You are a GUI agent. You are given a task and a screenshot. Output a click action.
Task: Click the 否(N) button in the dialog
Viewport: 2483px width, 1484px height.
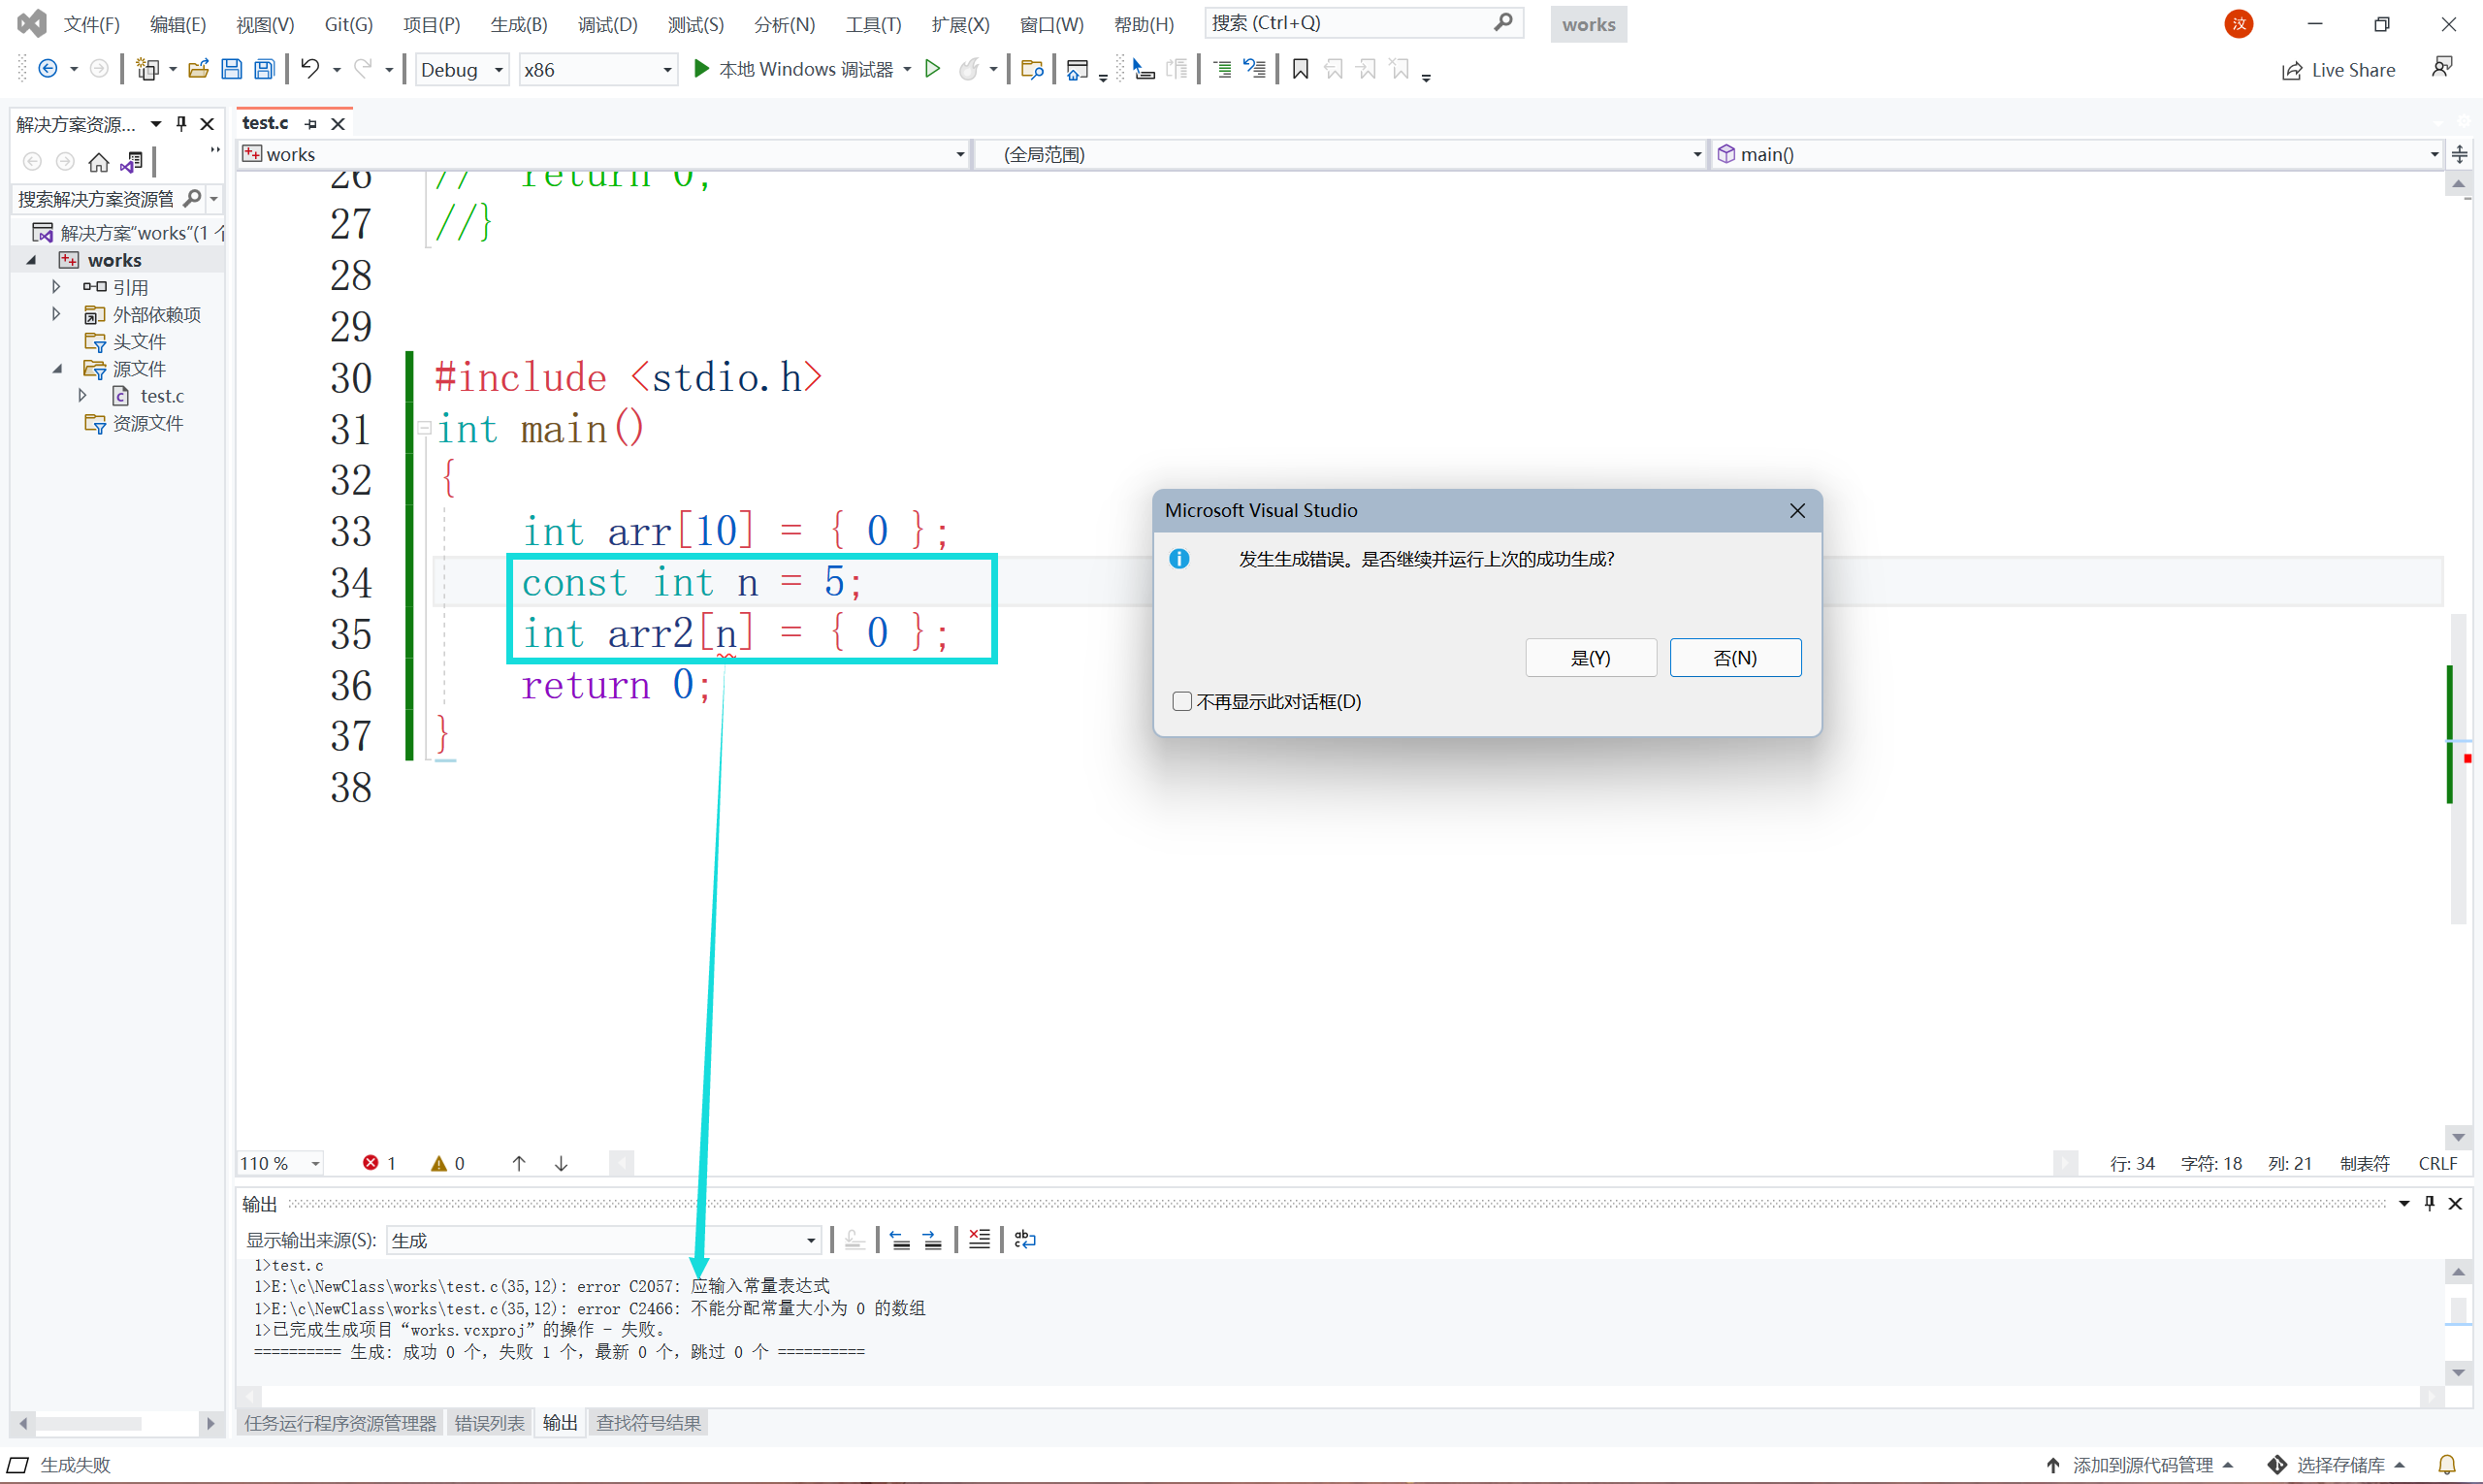click(x=1735, y=658)
